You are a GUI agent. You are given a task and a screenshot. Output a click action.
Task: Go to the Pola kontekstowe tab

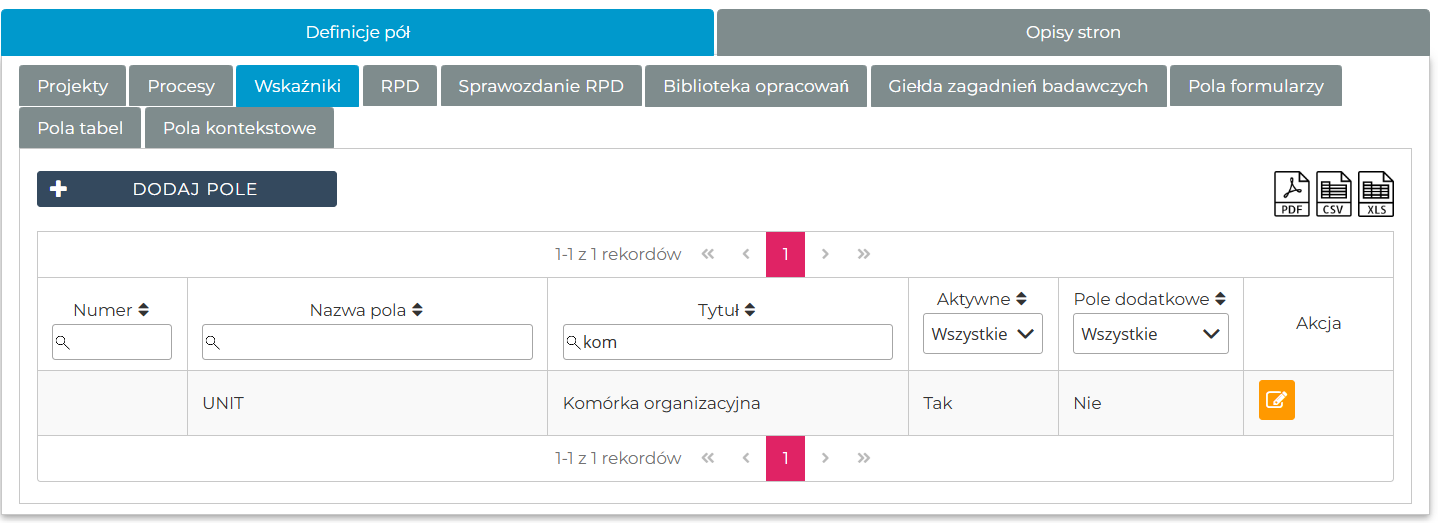[239, 128]
